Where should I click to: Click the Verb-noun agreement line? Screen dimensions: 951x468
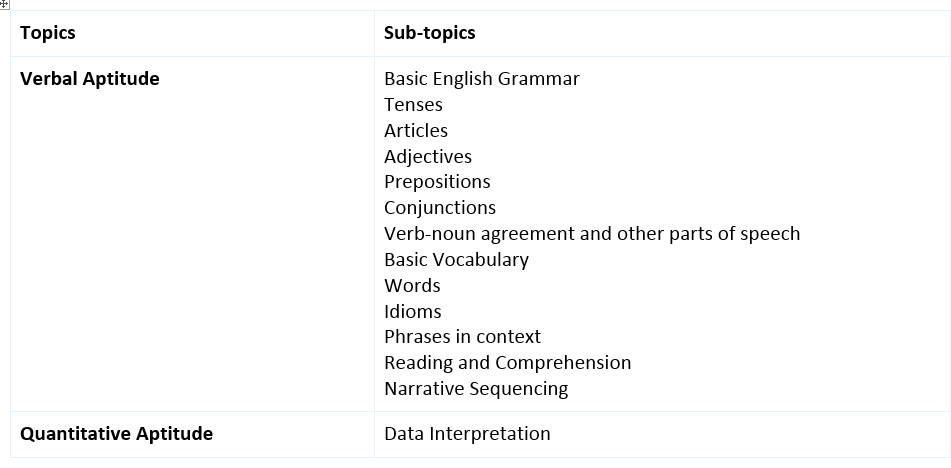(591, 234)
